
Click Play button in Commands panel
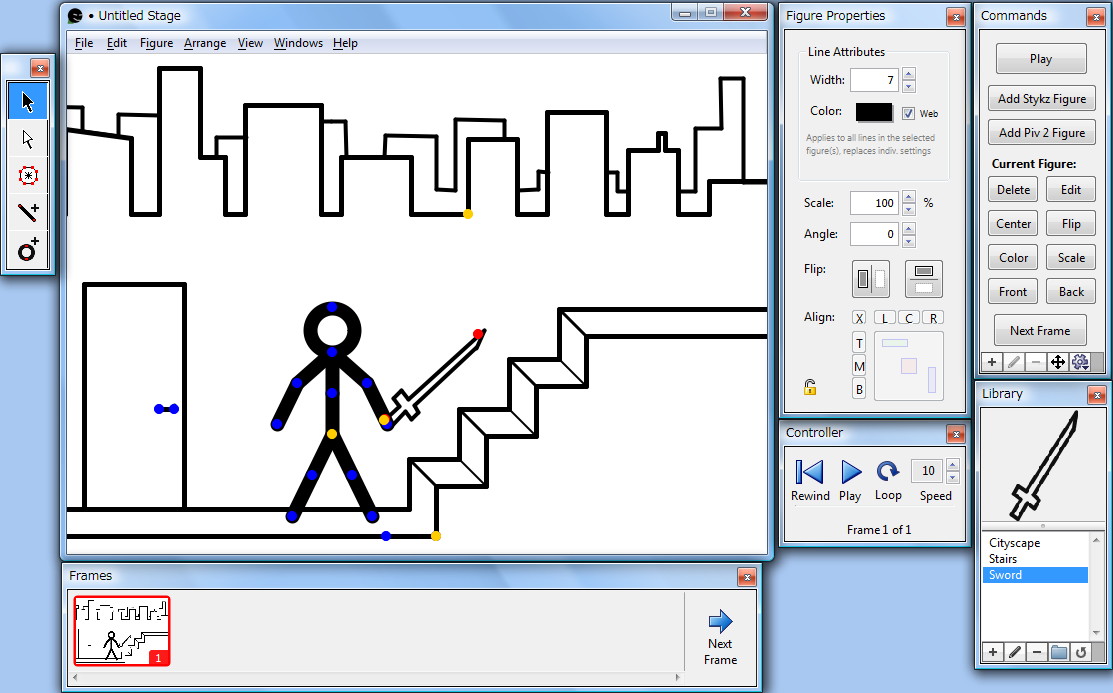coord(1041,59)
